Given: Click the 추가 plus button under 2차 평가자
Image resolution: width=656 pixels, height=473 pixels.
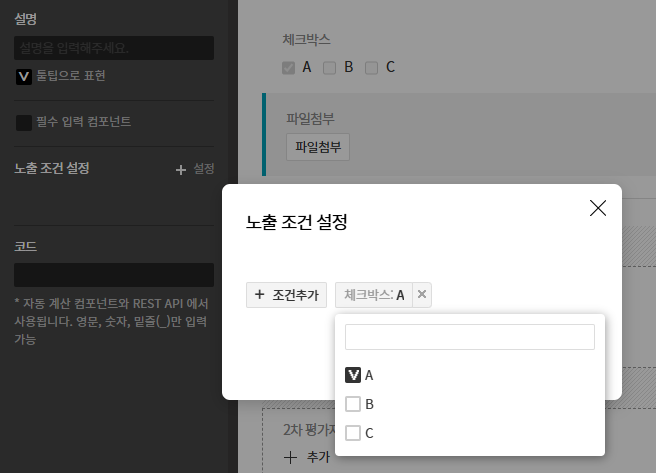Looking at the screenshot, I should tap(306, 456).
